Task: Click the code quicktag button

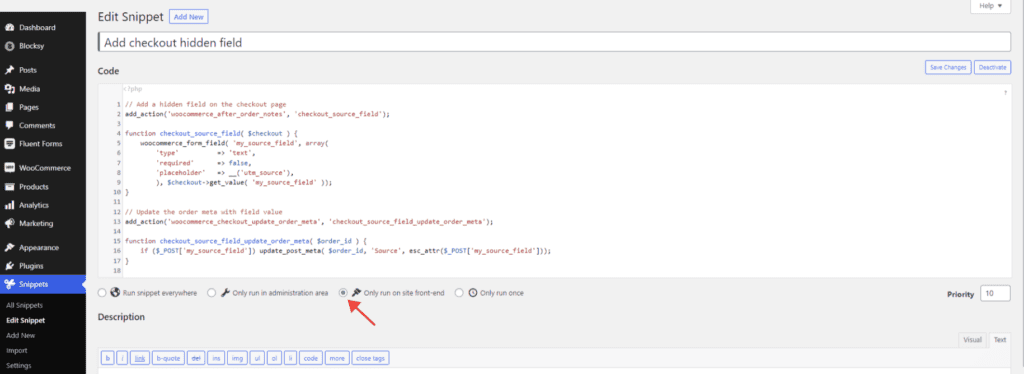Action: point(312,358)
